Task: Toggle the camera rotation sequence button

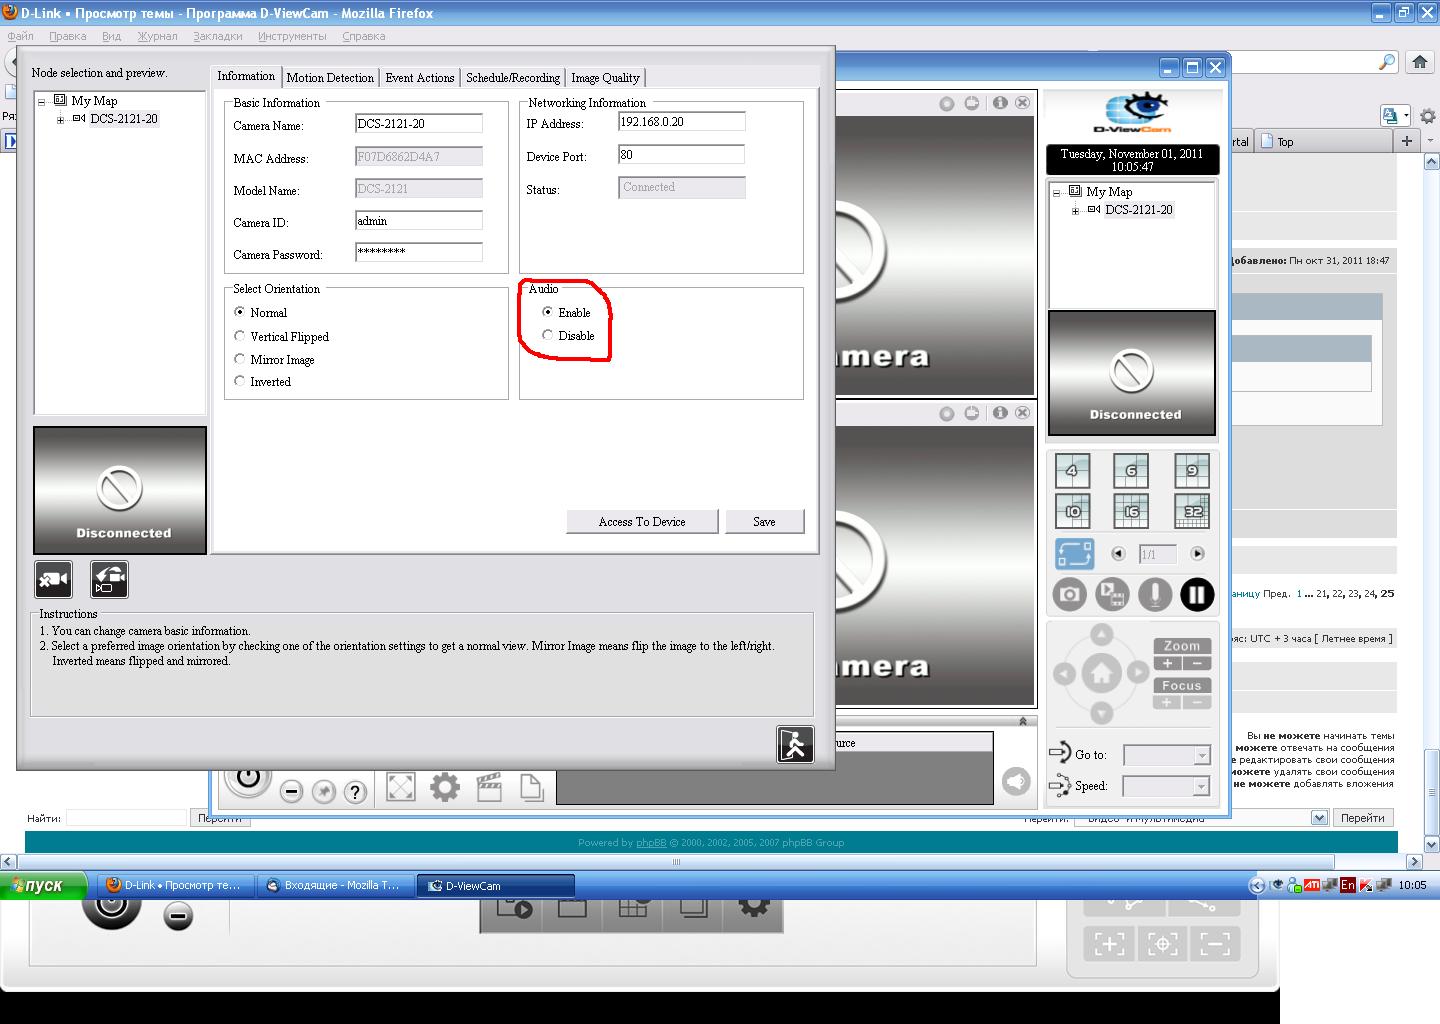Action: click(x=1074, y=554)
